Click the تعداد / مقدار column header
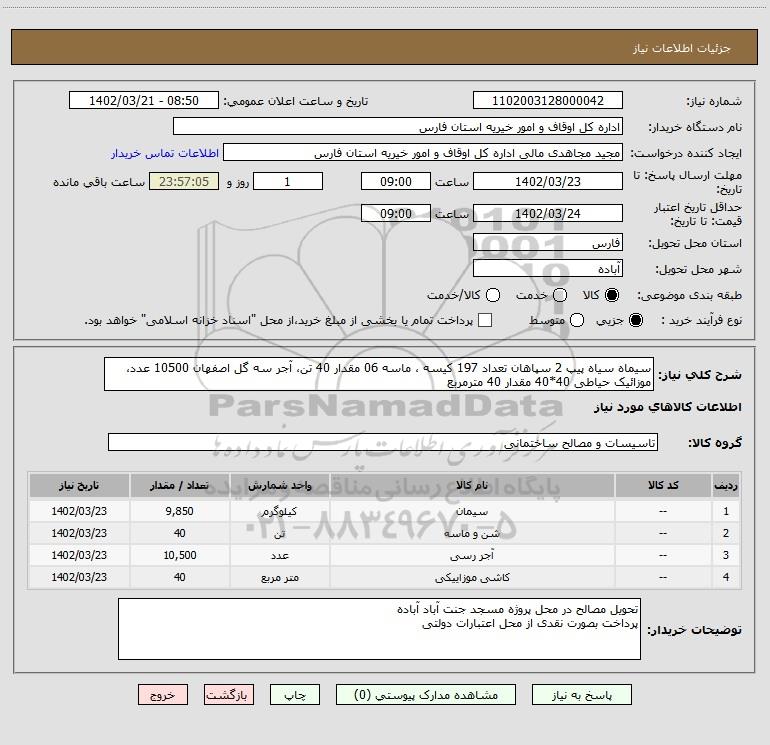This screenshot has width=770, height=745. [180, 485]
